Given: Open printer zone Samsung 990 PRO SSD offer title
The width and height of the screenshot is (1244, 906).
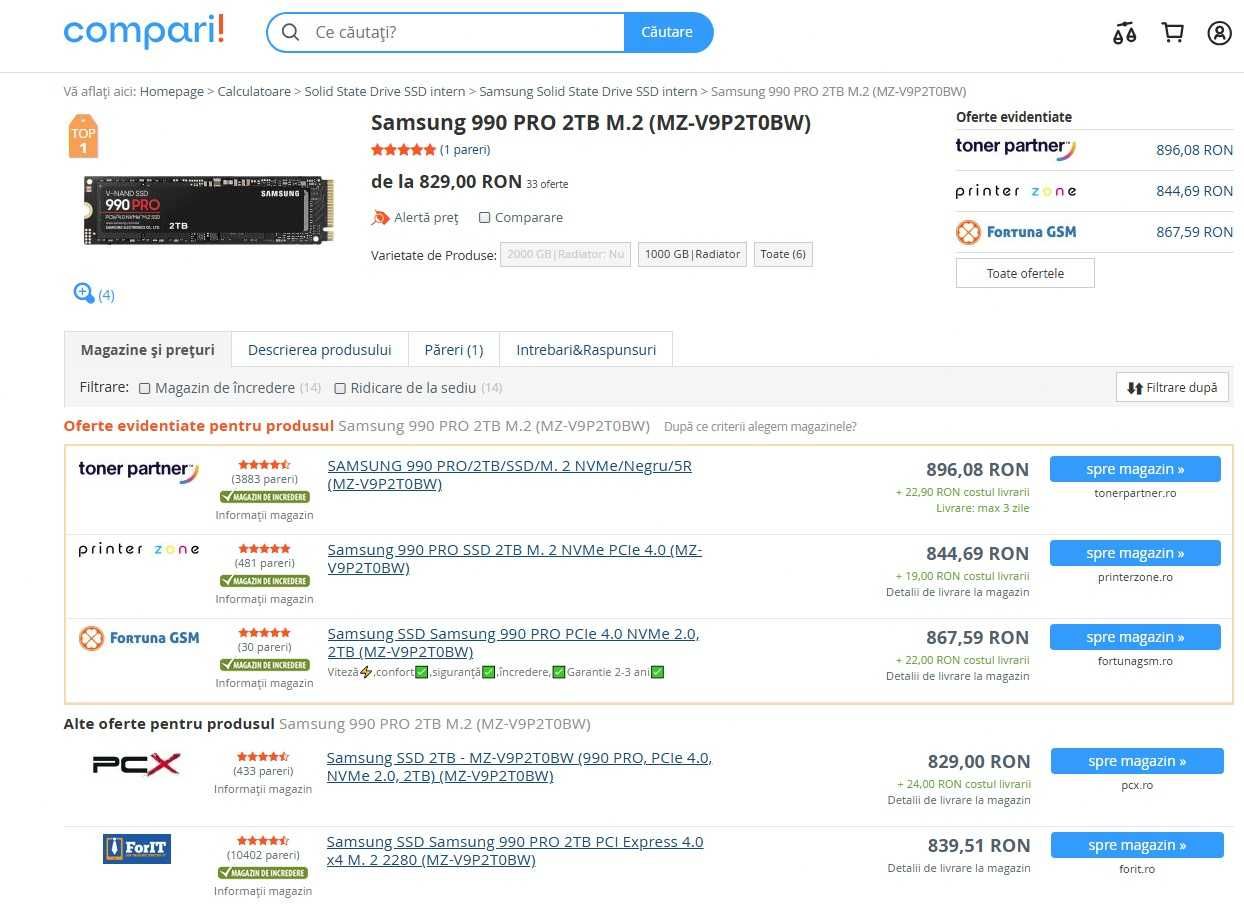Looking at the screenshot, I should 515,559.
